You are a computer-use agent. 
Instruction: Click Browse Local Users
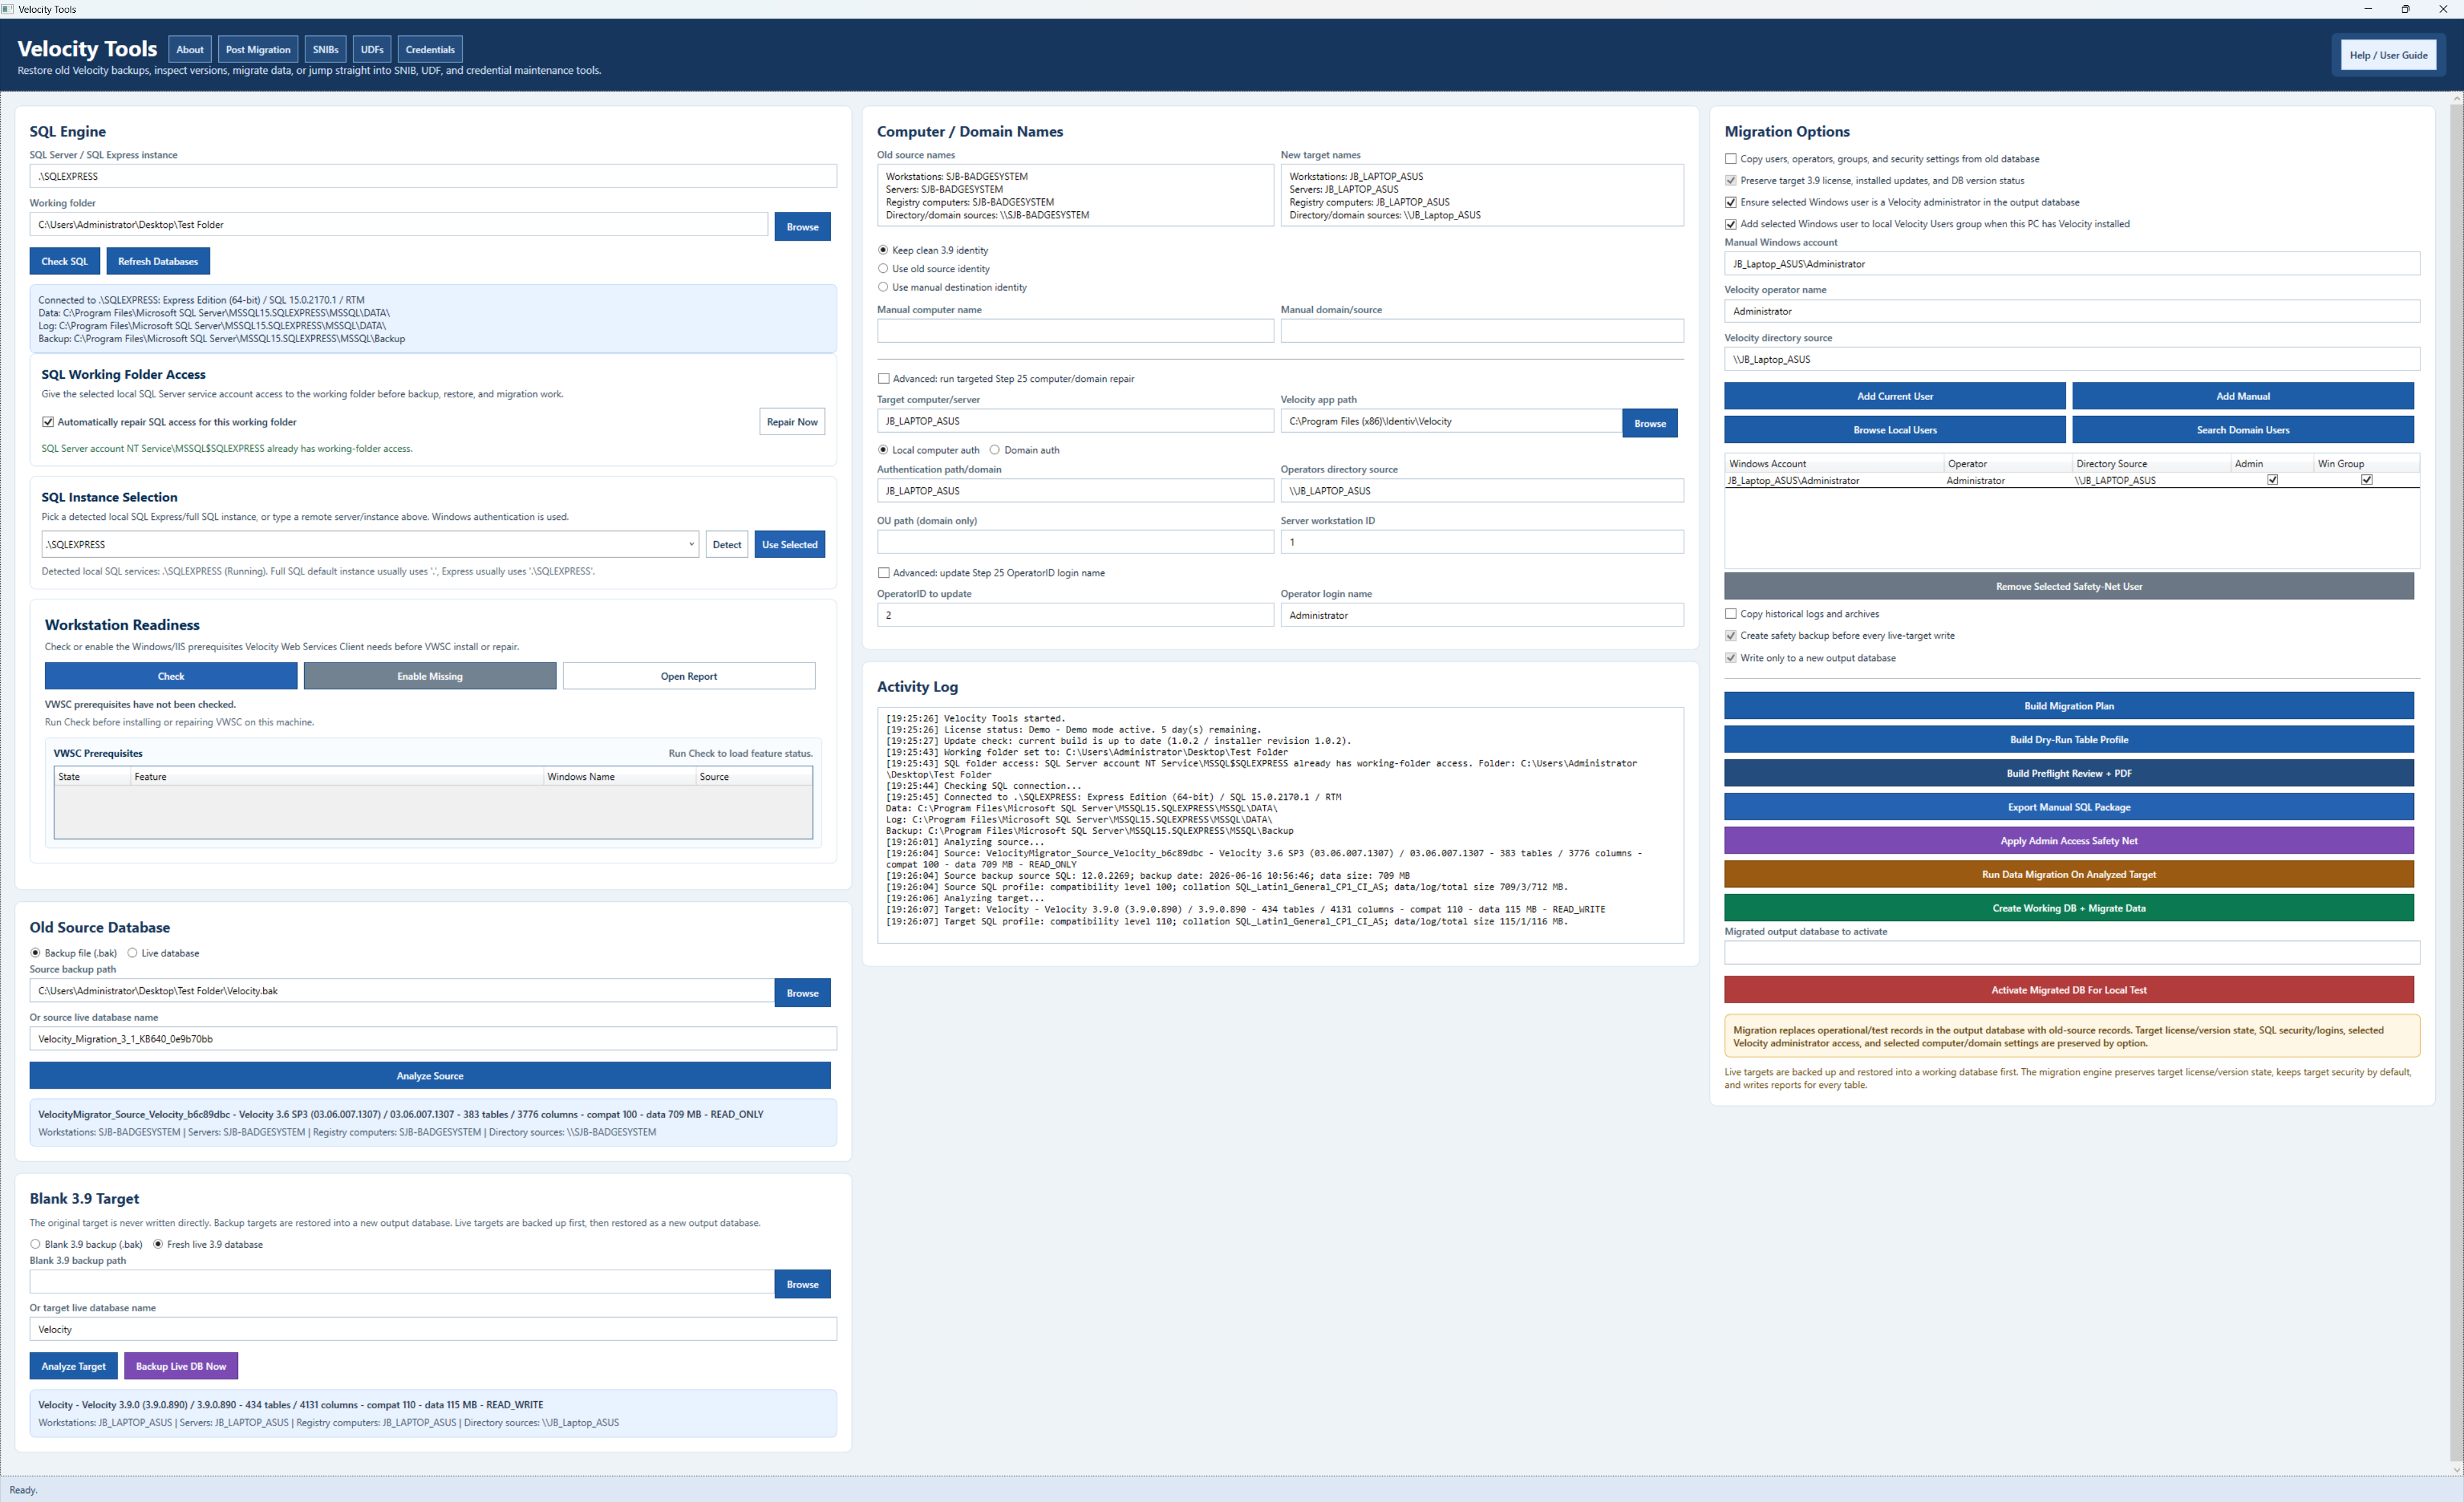(x=1895, y=430)
